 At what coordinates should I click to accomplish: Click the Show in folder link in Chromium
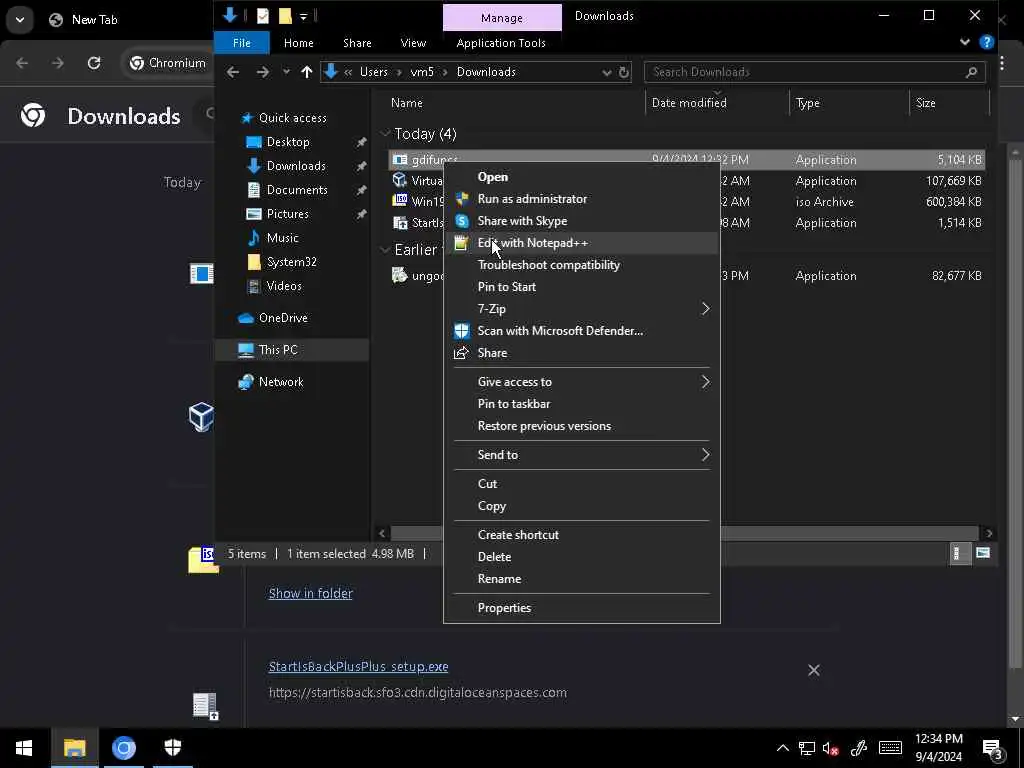[x=311, y=594]
